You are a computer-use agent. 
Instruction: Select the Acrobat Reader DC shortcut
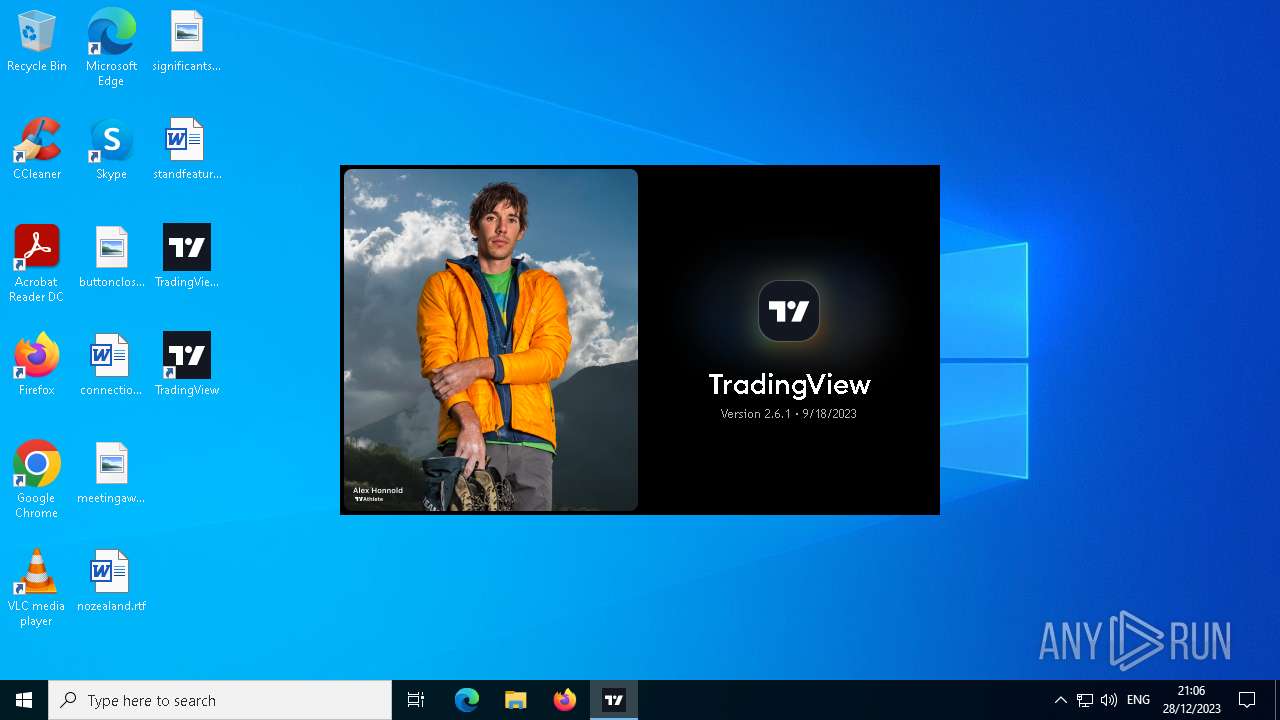point(37,263)
